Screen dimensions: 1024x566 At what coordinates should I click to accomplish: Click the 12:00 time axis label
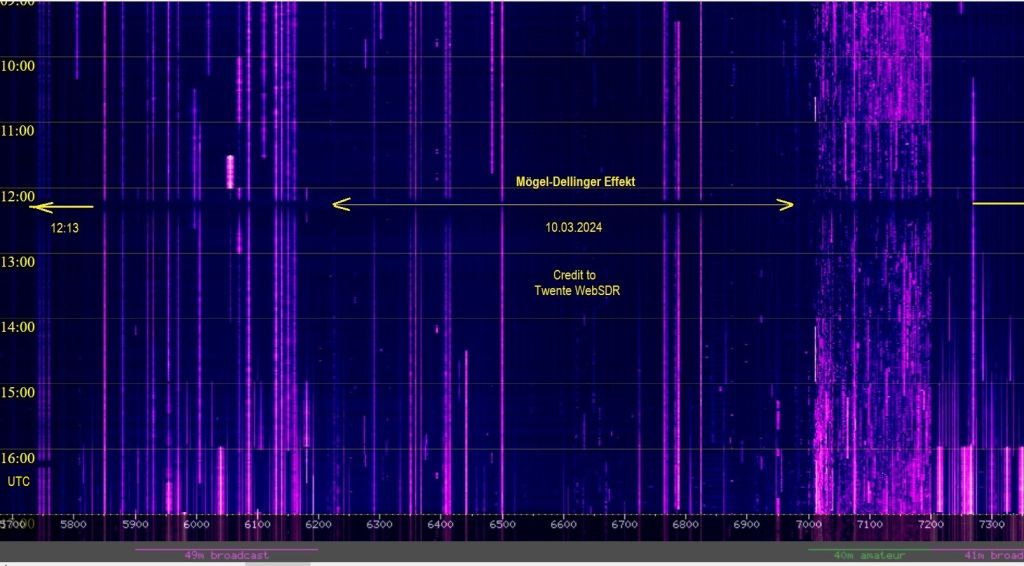tap(19, 196)
